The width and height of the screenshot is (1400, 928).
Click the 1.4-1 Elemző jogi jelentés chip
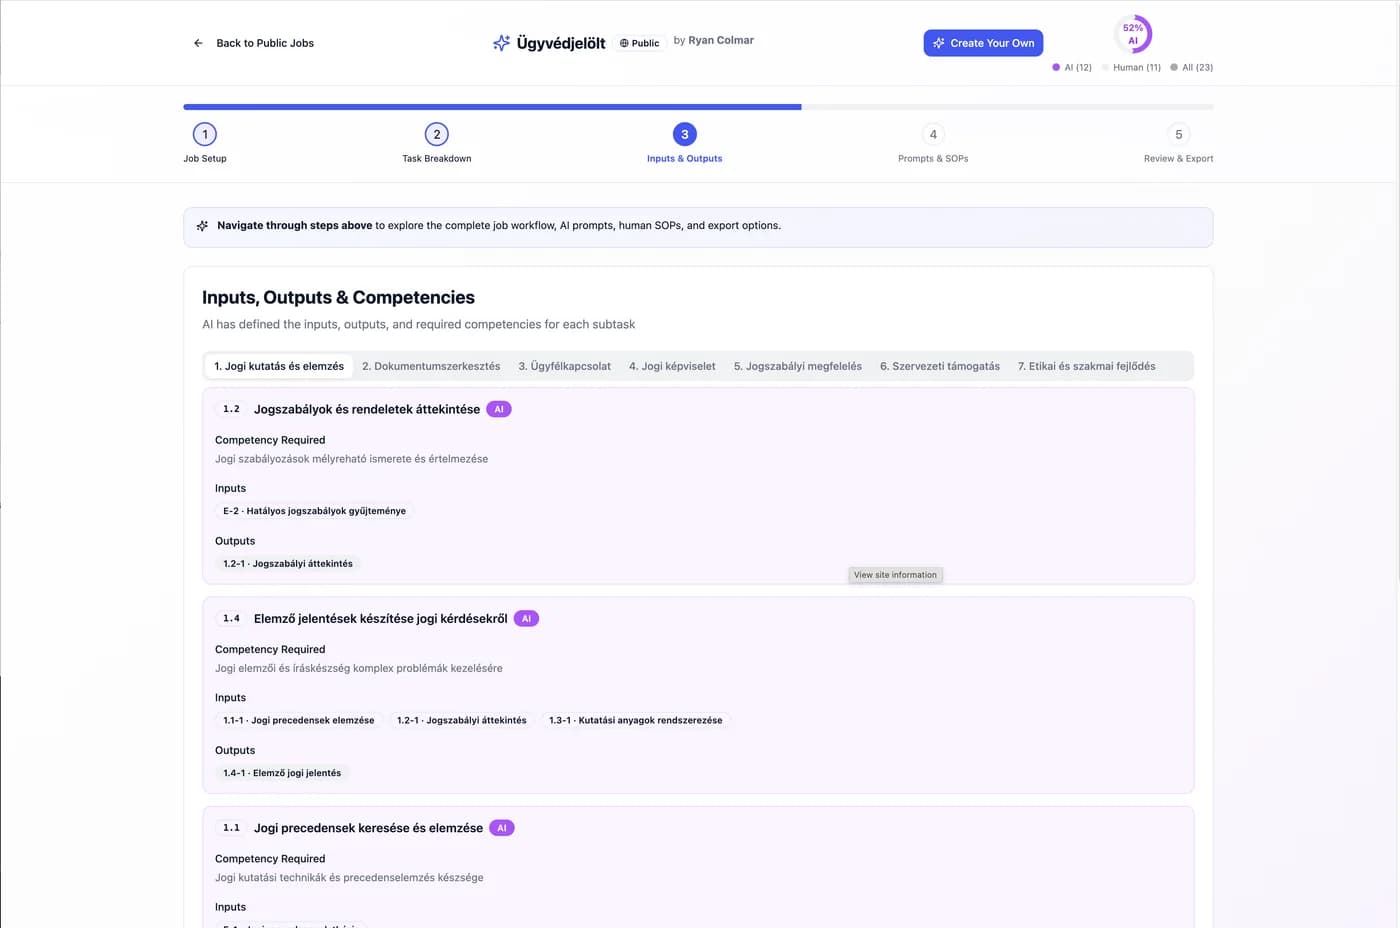(x=282, y=773)
